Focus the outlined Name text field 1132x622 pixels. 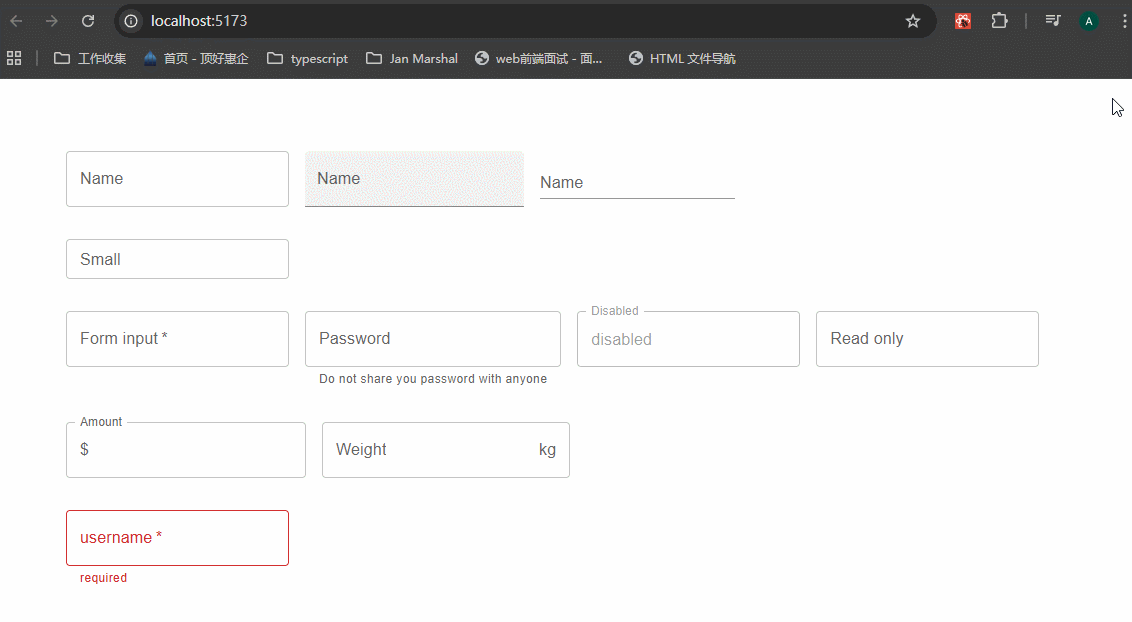click(177, 179)
